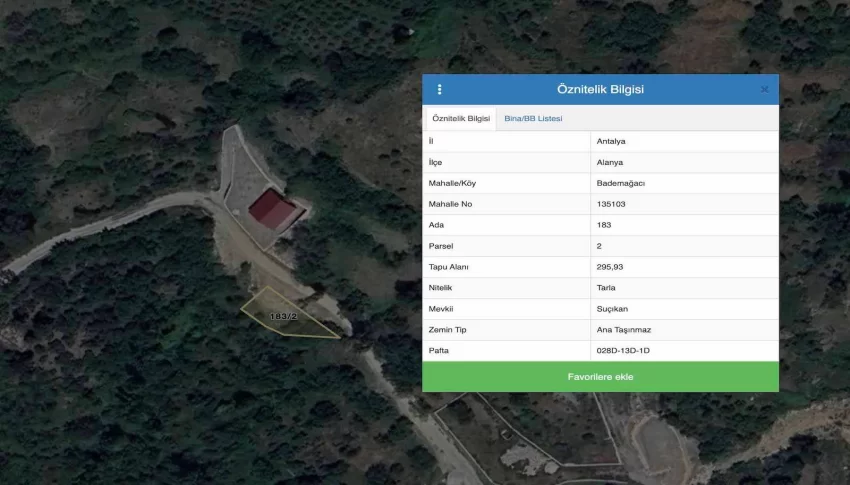Click the Mahalle/Köy field label
The image size is (850, 485).
[x=452, y=183]
